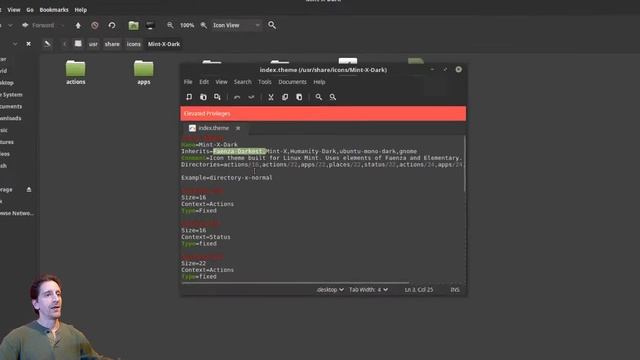Open the text editor's View menu
Image resolution: width=640 pixels, height=360 pixels.
(x=221, y=82)
